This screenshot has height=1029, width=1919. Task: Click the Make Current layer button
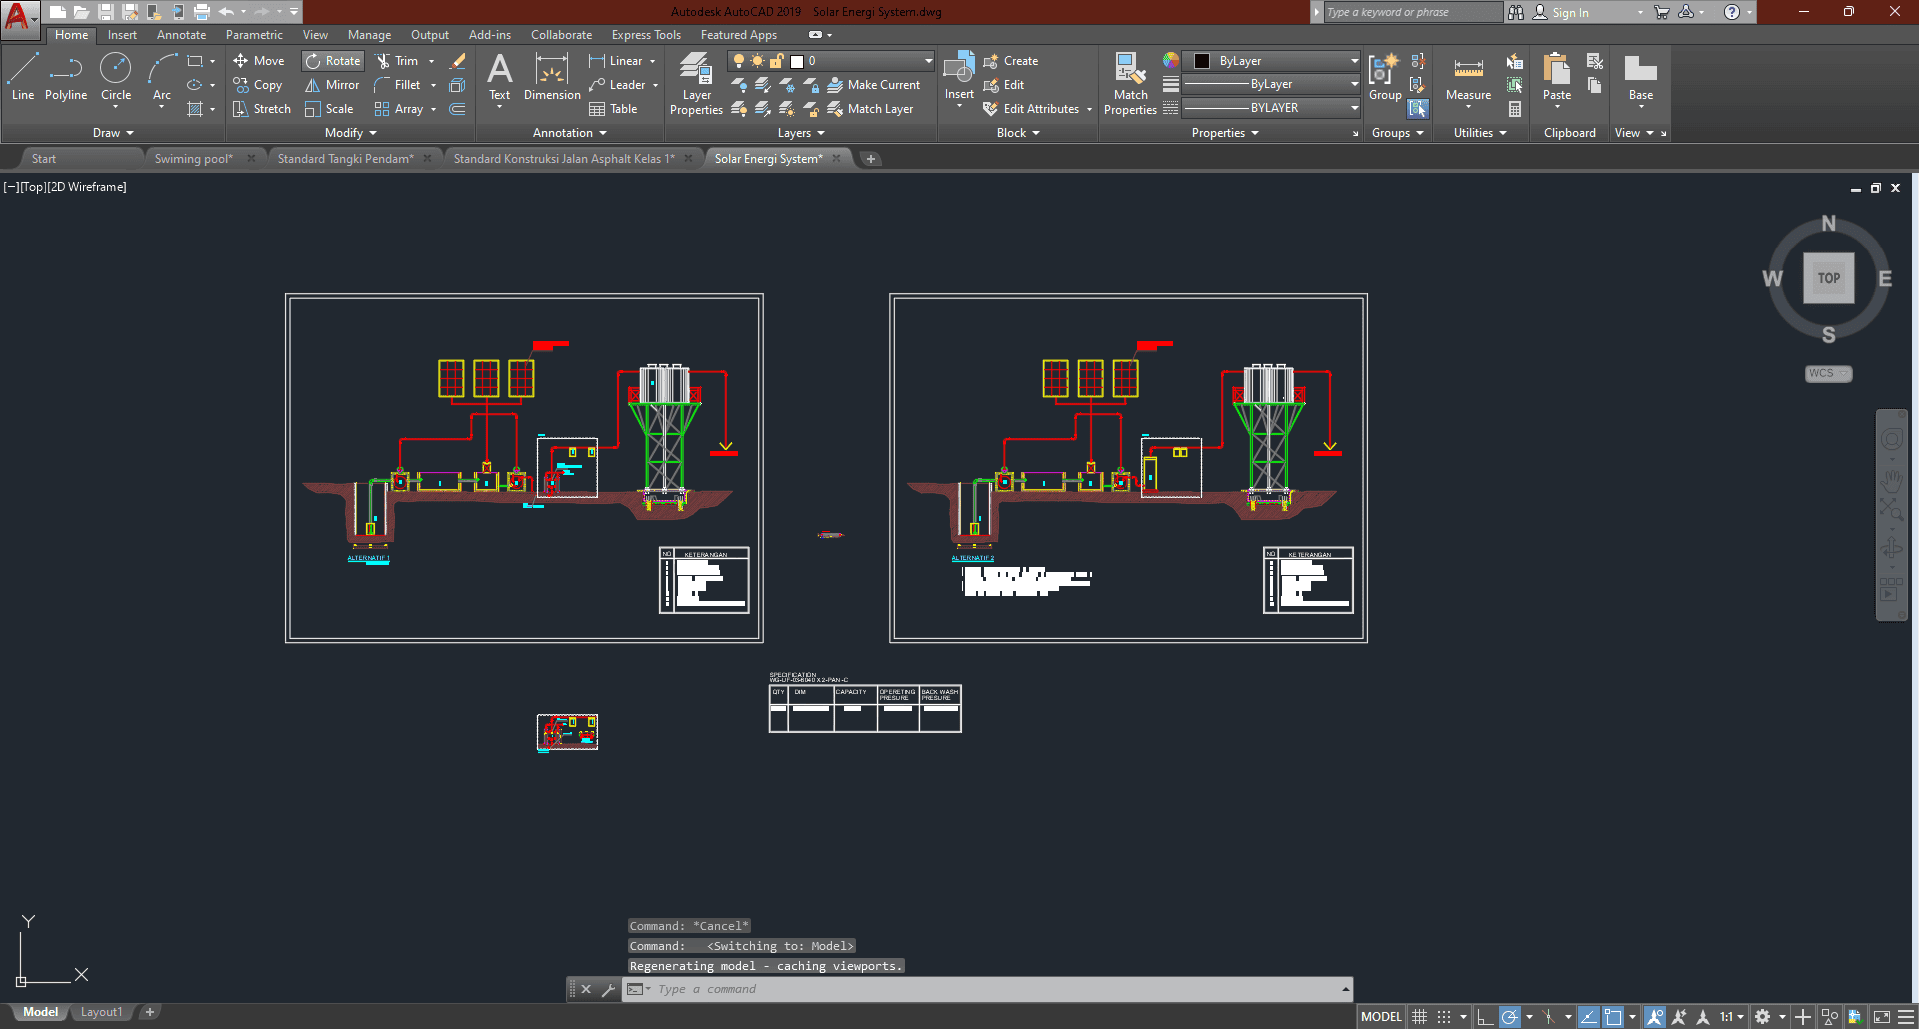click(x=873, y=85)
